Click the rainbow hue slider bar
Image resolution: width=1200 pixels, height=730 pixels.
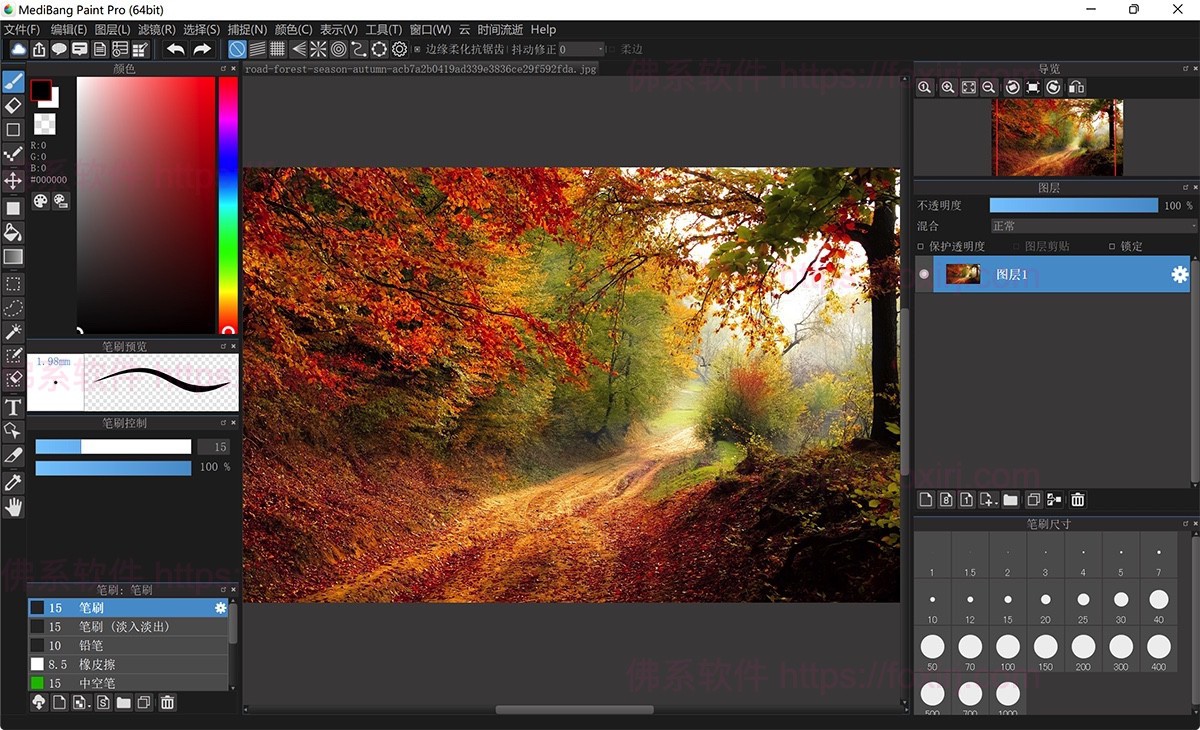point(228,200)
